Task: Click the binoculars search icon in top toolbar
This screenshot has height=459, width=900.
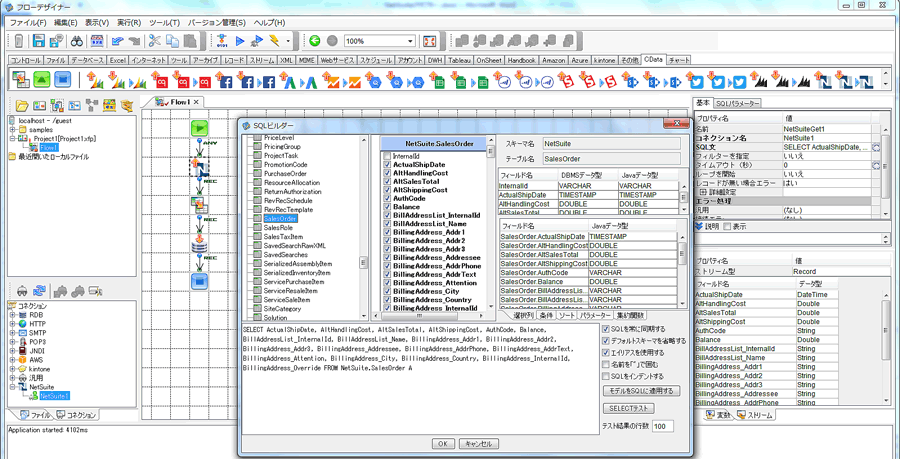Action: 77,41
